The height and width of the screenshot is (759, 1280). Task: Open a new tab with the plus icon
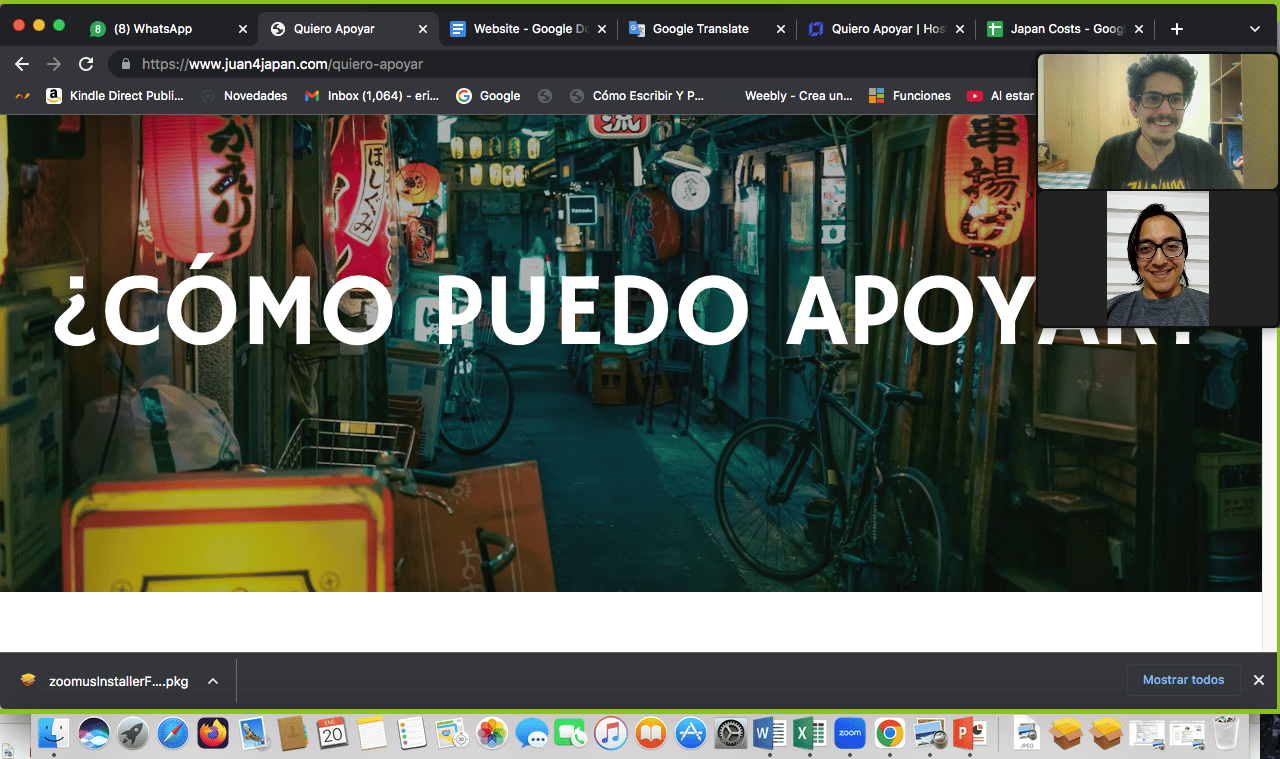pyautogui.click(x=1177, y=29)
